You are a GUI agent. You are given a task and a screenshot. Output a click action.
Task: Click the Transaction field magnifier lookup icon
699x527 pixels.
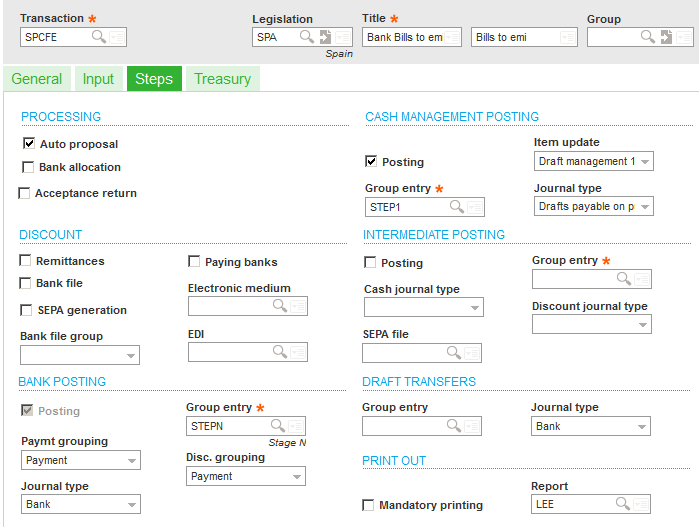pos(99,37)
